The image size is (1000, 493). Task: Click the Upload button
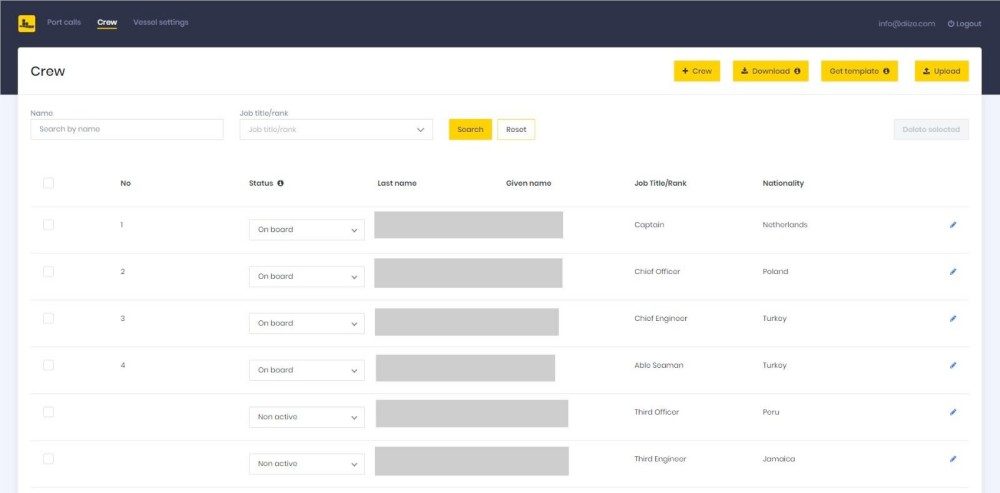pyautogui.click(x=941, y=71)
